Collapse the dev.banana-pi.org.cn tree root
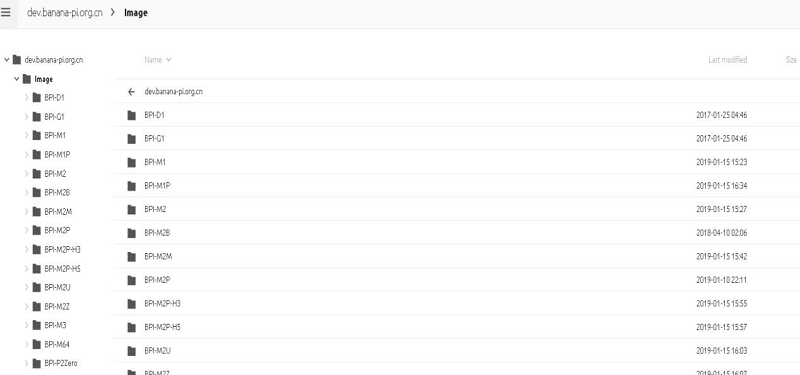The height and width of the screenshot is (375, 800). tap(7, 60)
